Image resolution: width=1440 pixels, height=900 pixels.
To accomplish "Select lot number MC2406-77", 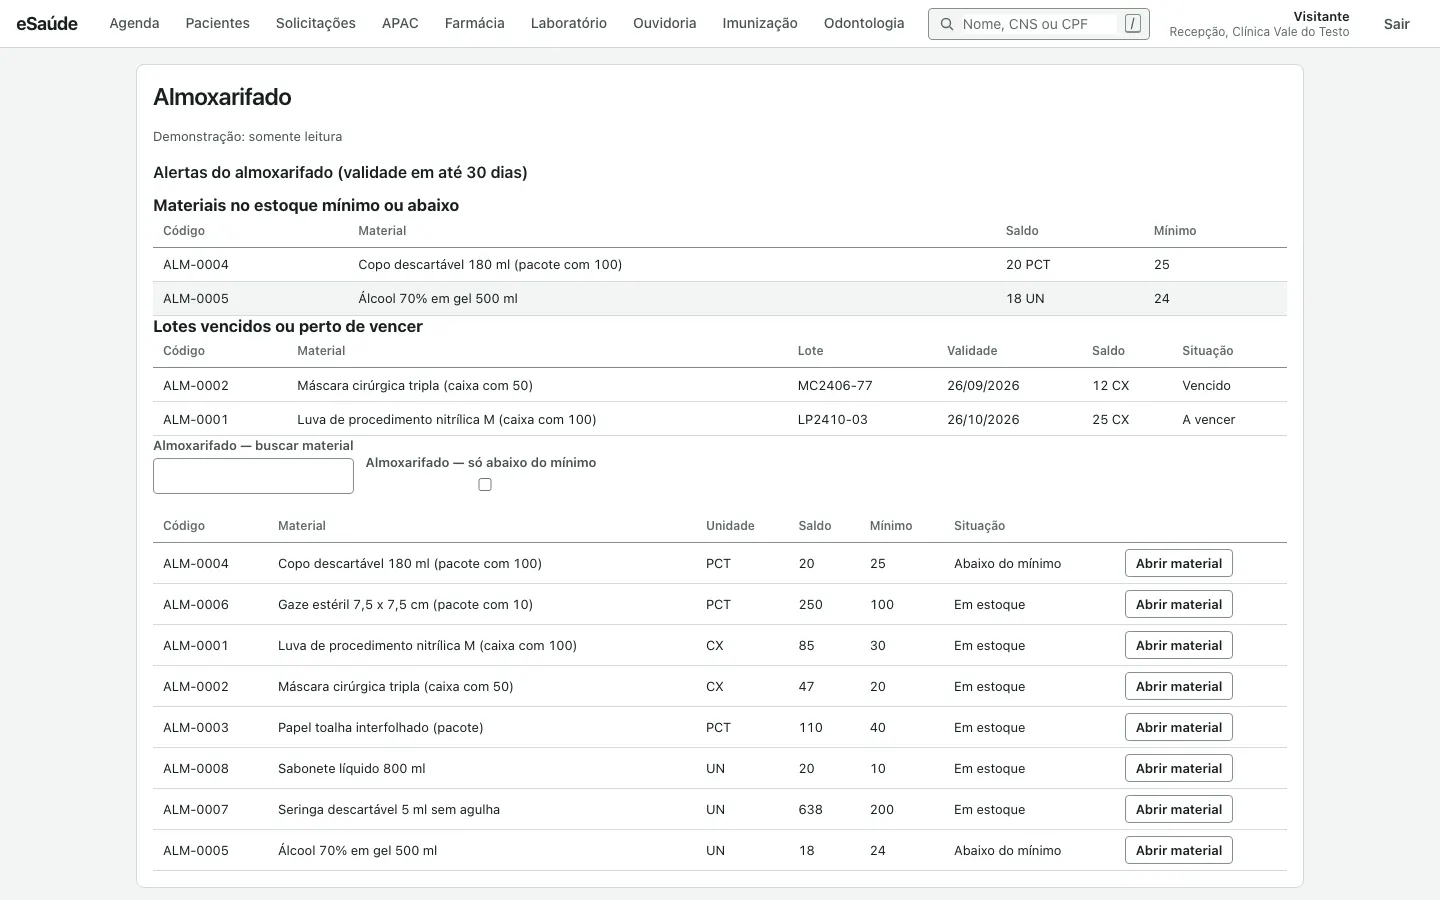I will tap(835, 385).
